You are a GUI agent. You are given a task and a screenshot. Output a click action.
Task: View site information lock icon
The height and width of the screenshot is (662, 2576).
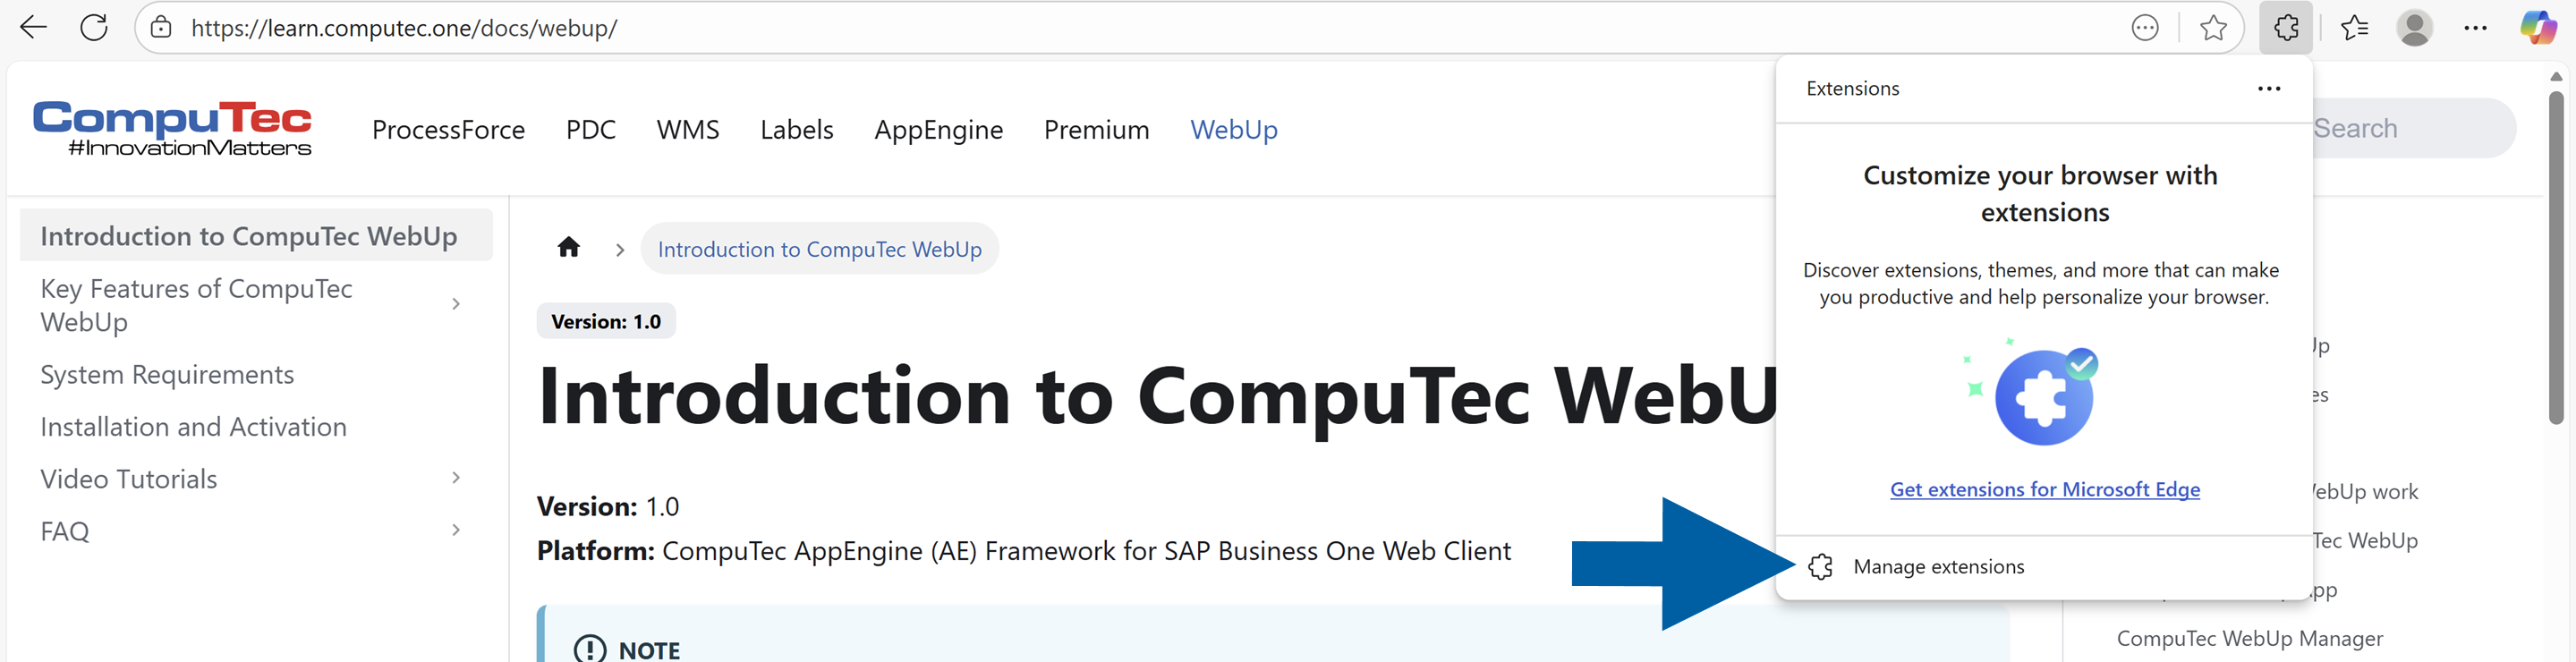pos(161,28)
